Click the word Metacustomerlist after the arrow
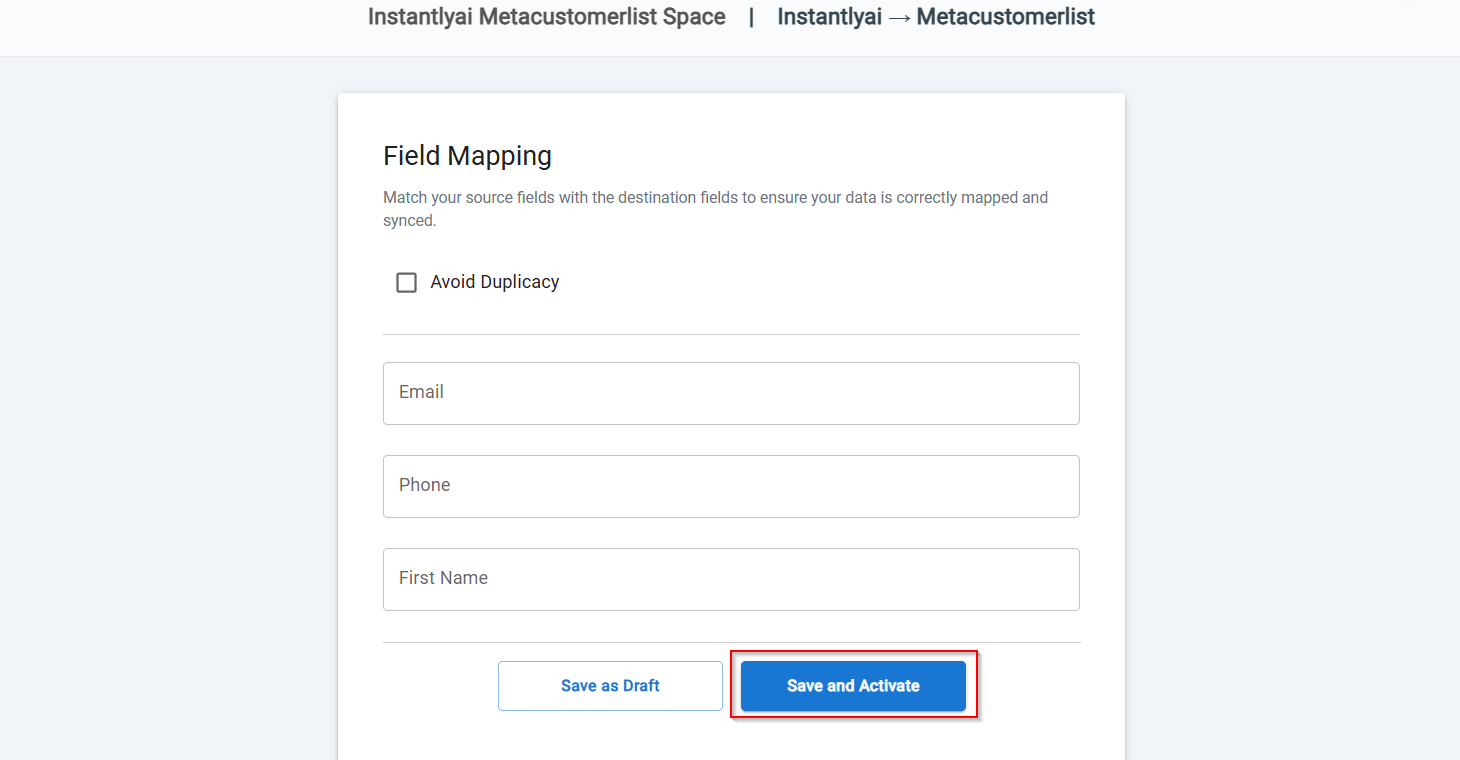 [1005, 17]
